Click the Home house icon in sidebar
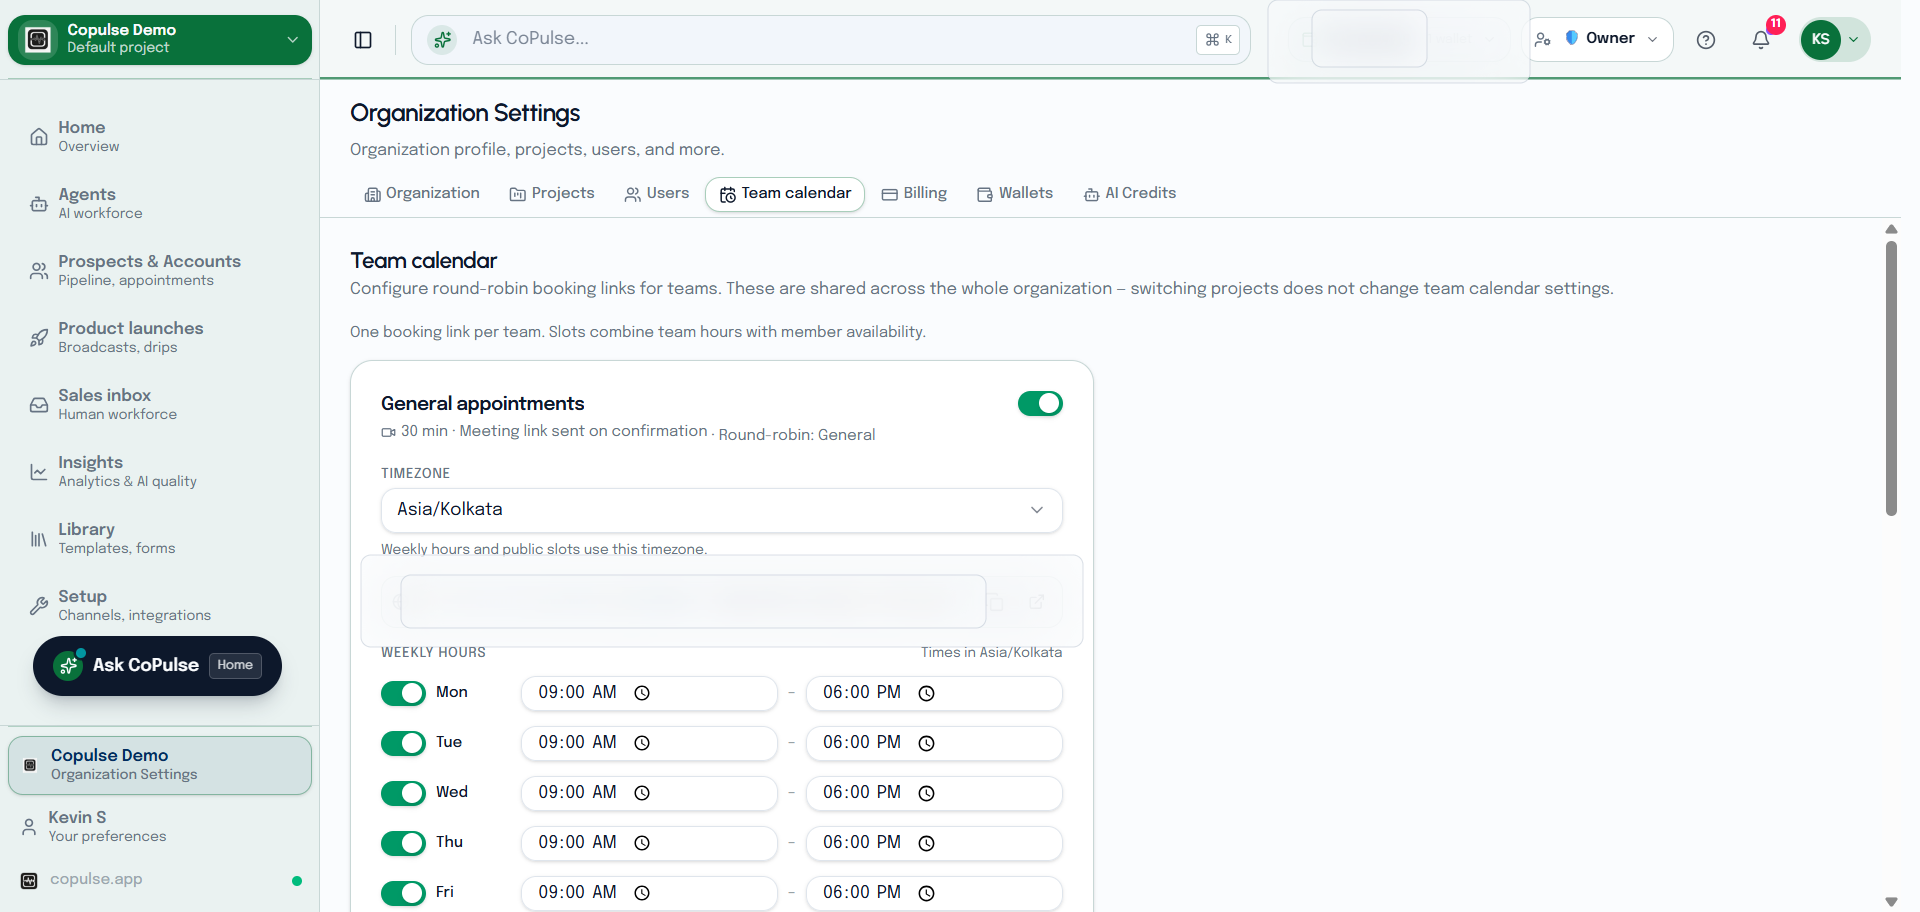Screen dimensions: 1920x912 pos(39,137)
